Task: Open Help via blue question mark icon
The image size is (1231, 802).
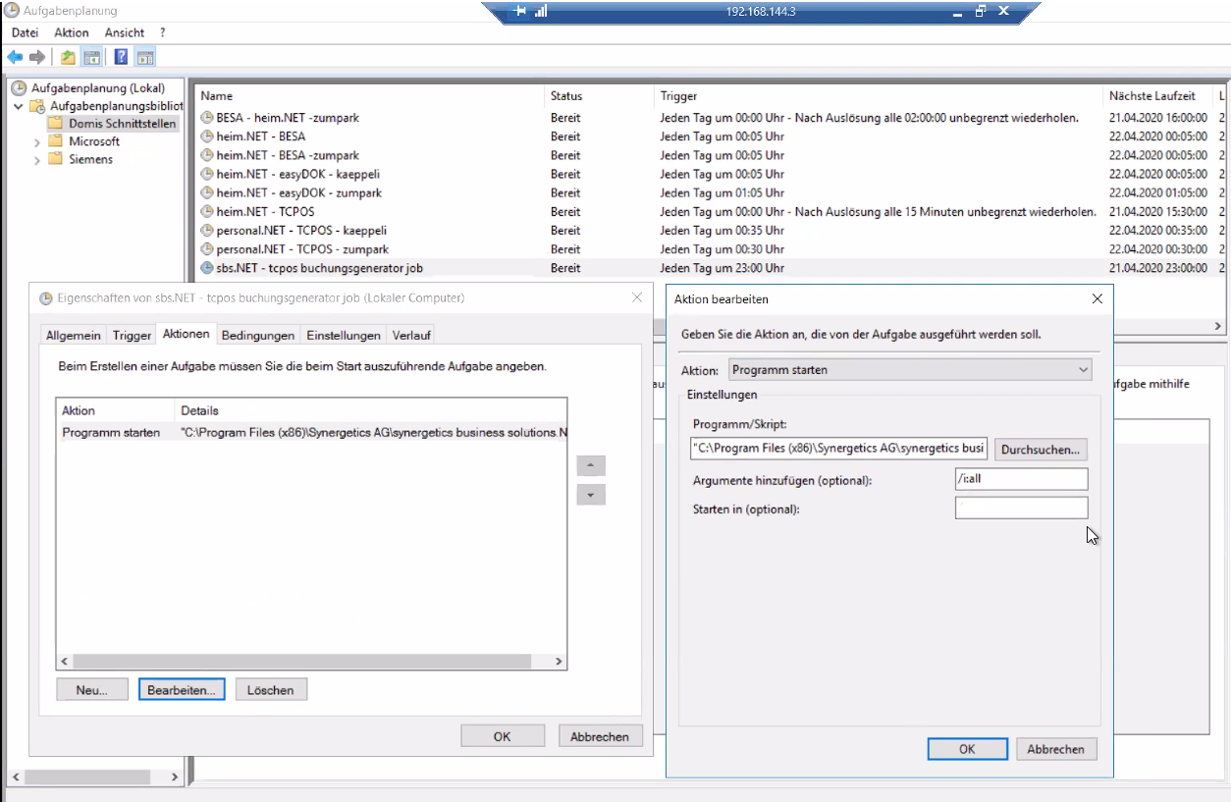Action: pyautogui.click(x=121, y=57)
